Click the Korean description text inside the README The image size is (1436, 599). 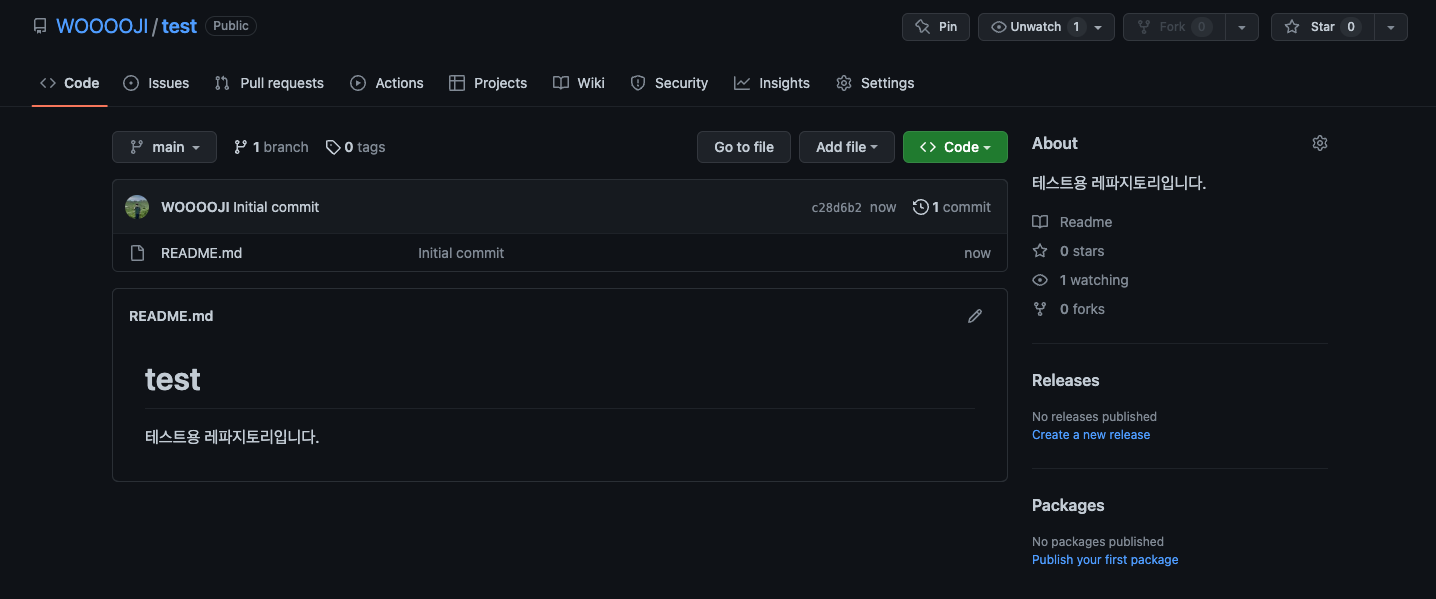tap(232, 437)
